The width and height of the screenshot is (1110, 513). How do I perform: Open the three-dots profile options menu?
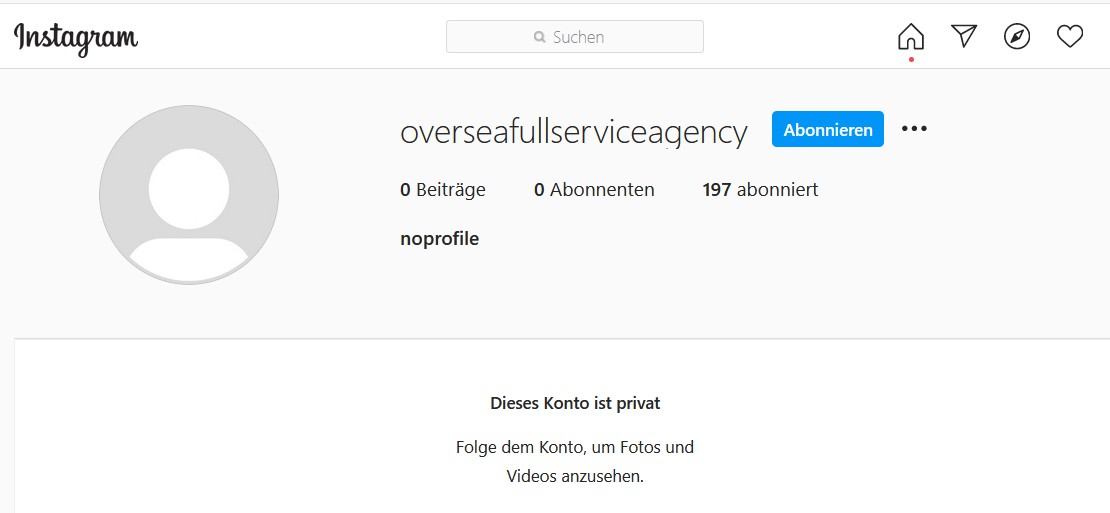pos(914,129)
